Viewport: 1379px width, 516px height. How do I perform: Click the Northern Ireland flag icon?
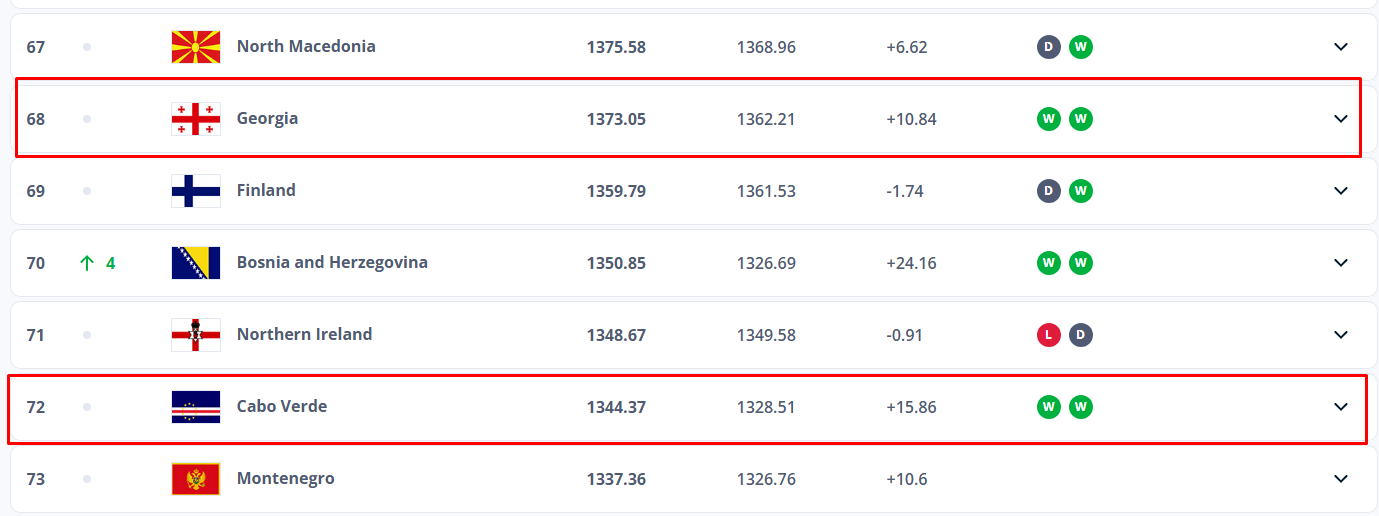point(196,335)
